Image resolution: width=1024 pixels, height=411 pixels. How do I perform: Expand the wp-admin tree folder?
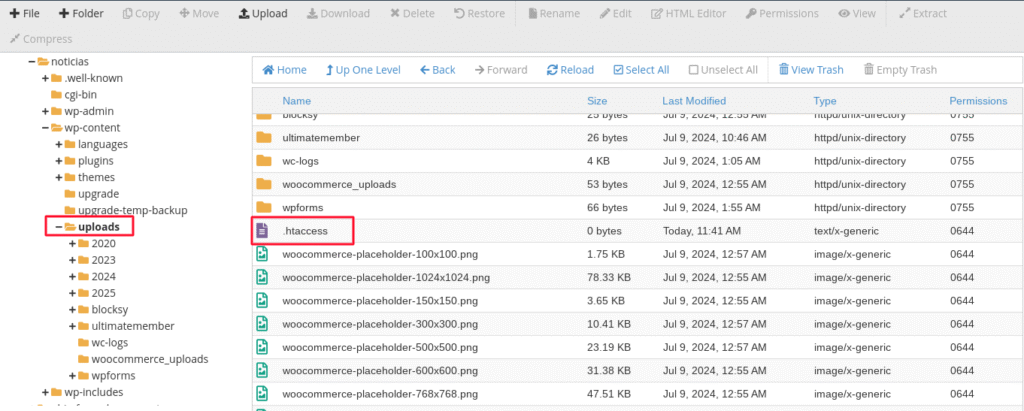(x=45, y=111)
